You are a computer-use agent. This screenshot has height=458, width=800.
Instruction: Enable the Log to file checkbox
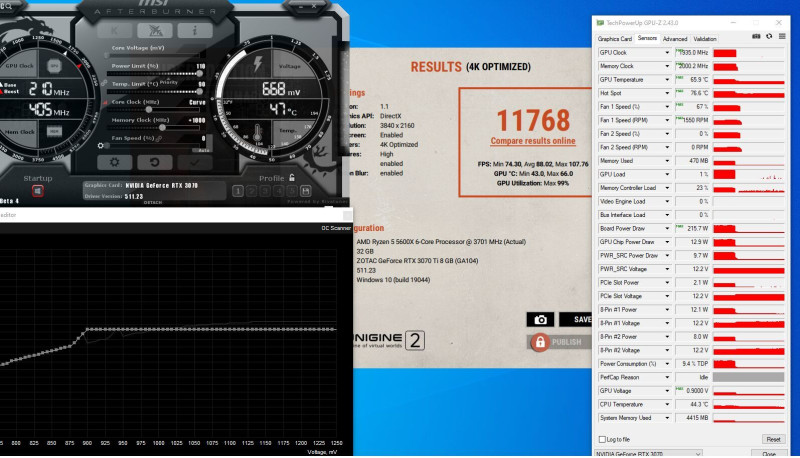click(x=602, y=439)
